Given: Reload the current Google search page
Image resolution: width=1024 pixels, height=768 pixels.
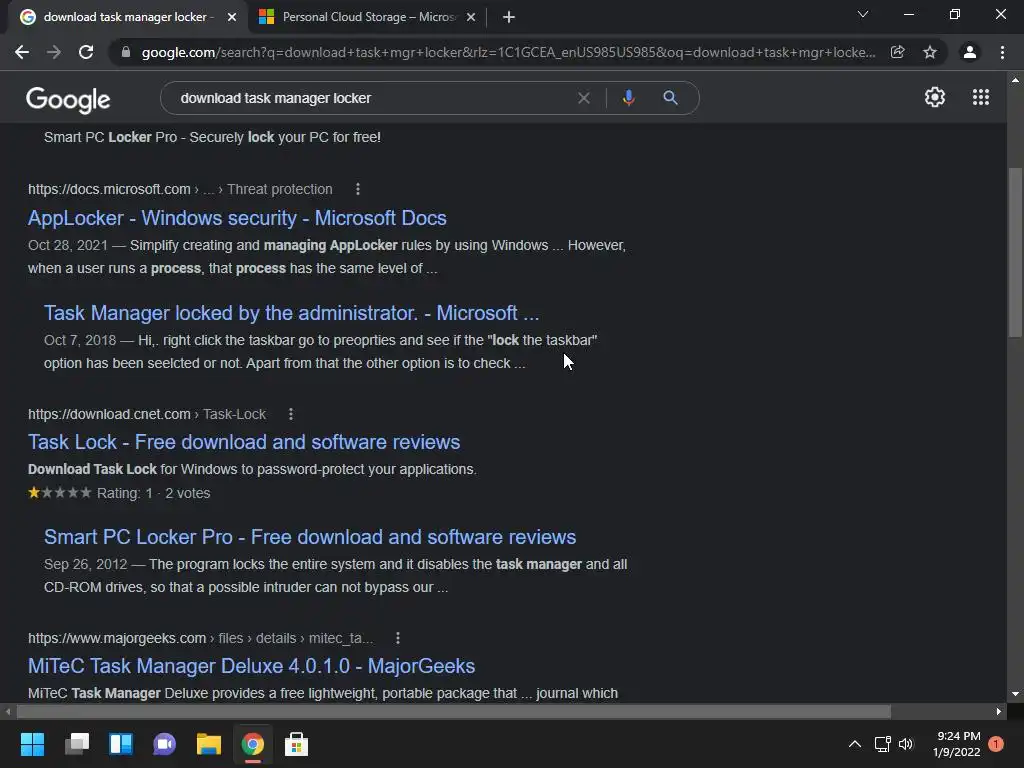Looking at the screenshot, I should click(x=86, y=52).
